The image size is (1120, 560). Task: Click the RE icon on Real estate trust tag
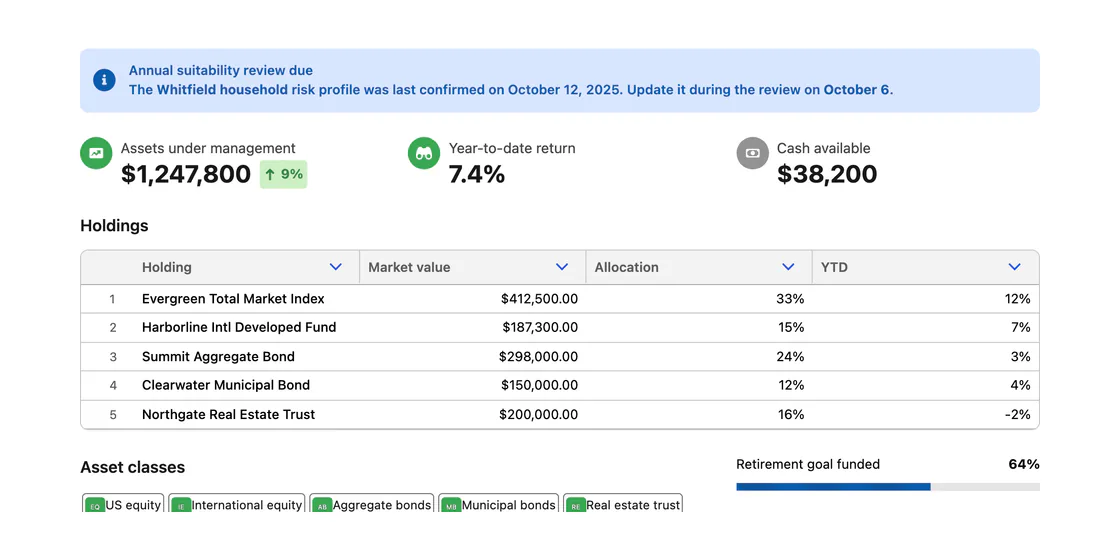[576, 506]
